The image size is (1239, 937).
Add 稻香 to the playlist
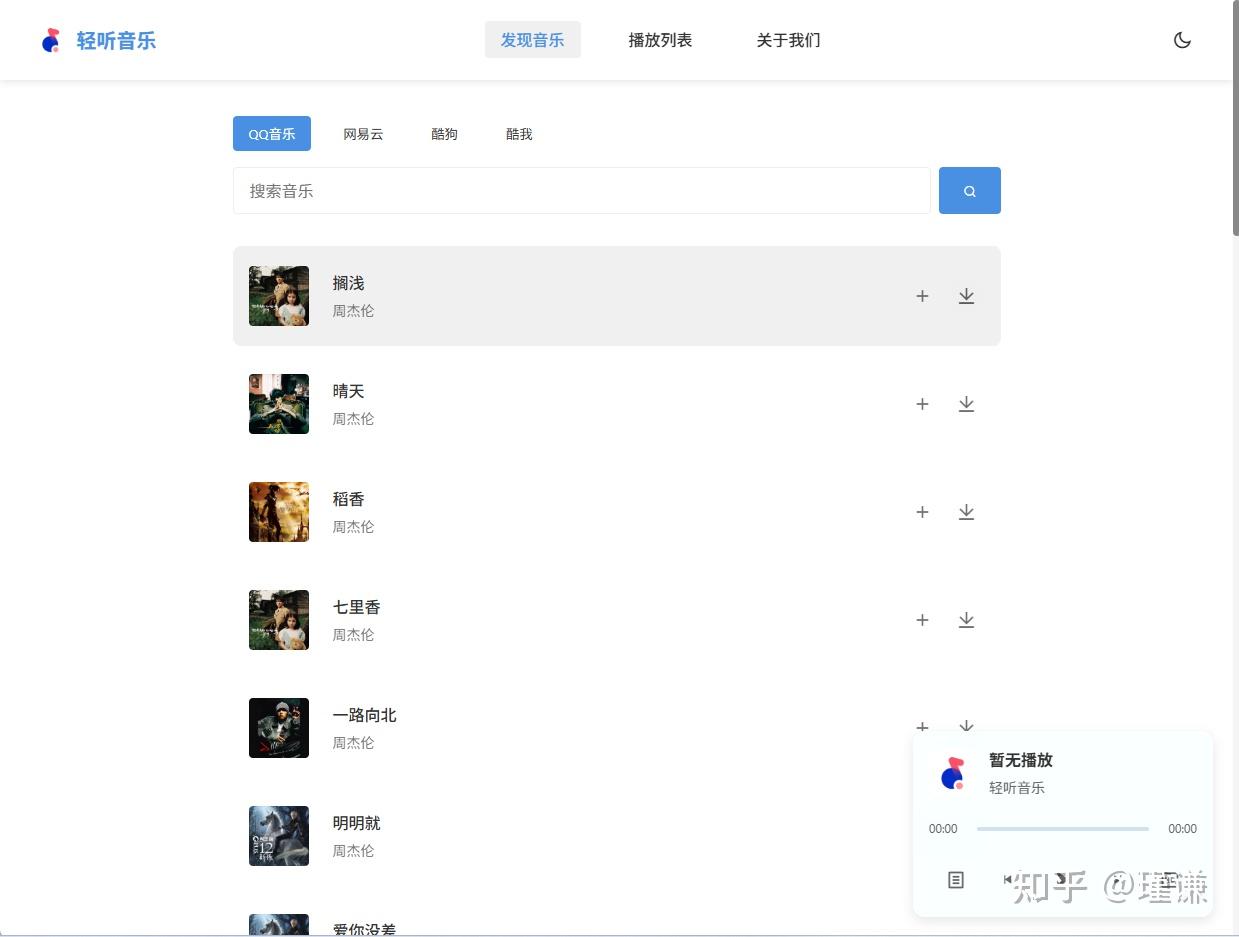pyautogui.click(x=922, y=512)
